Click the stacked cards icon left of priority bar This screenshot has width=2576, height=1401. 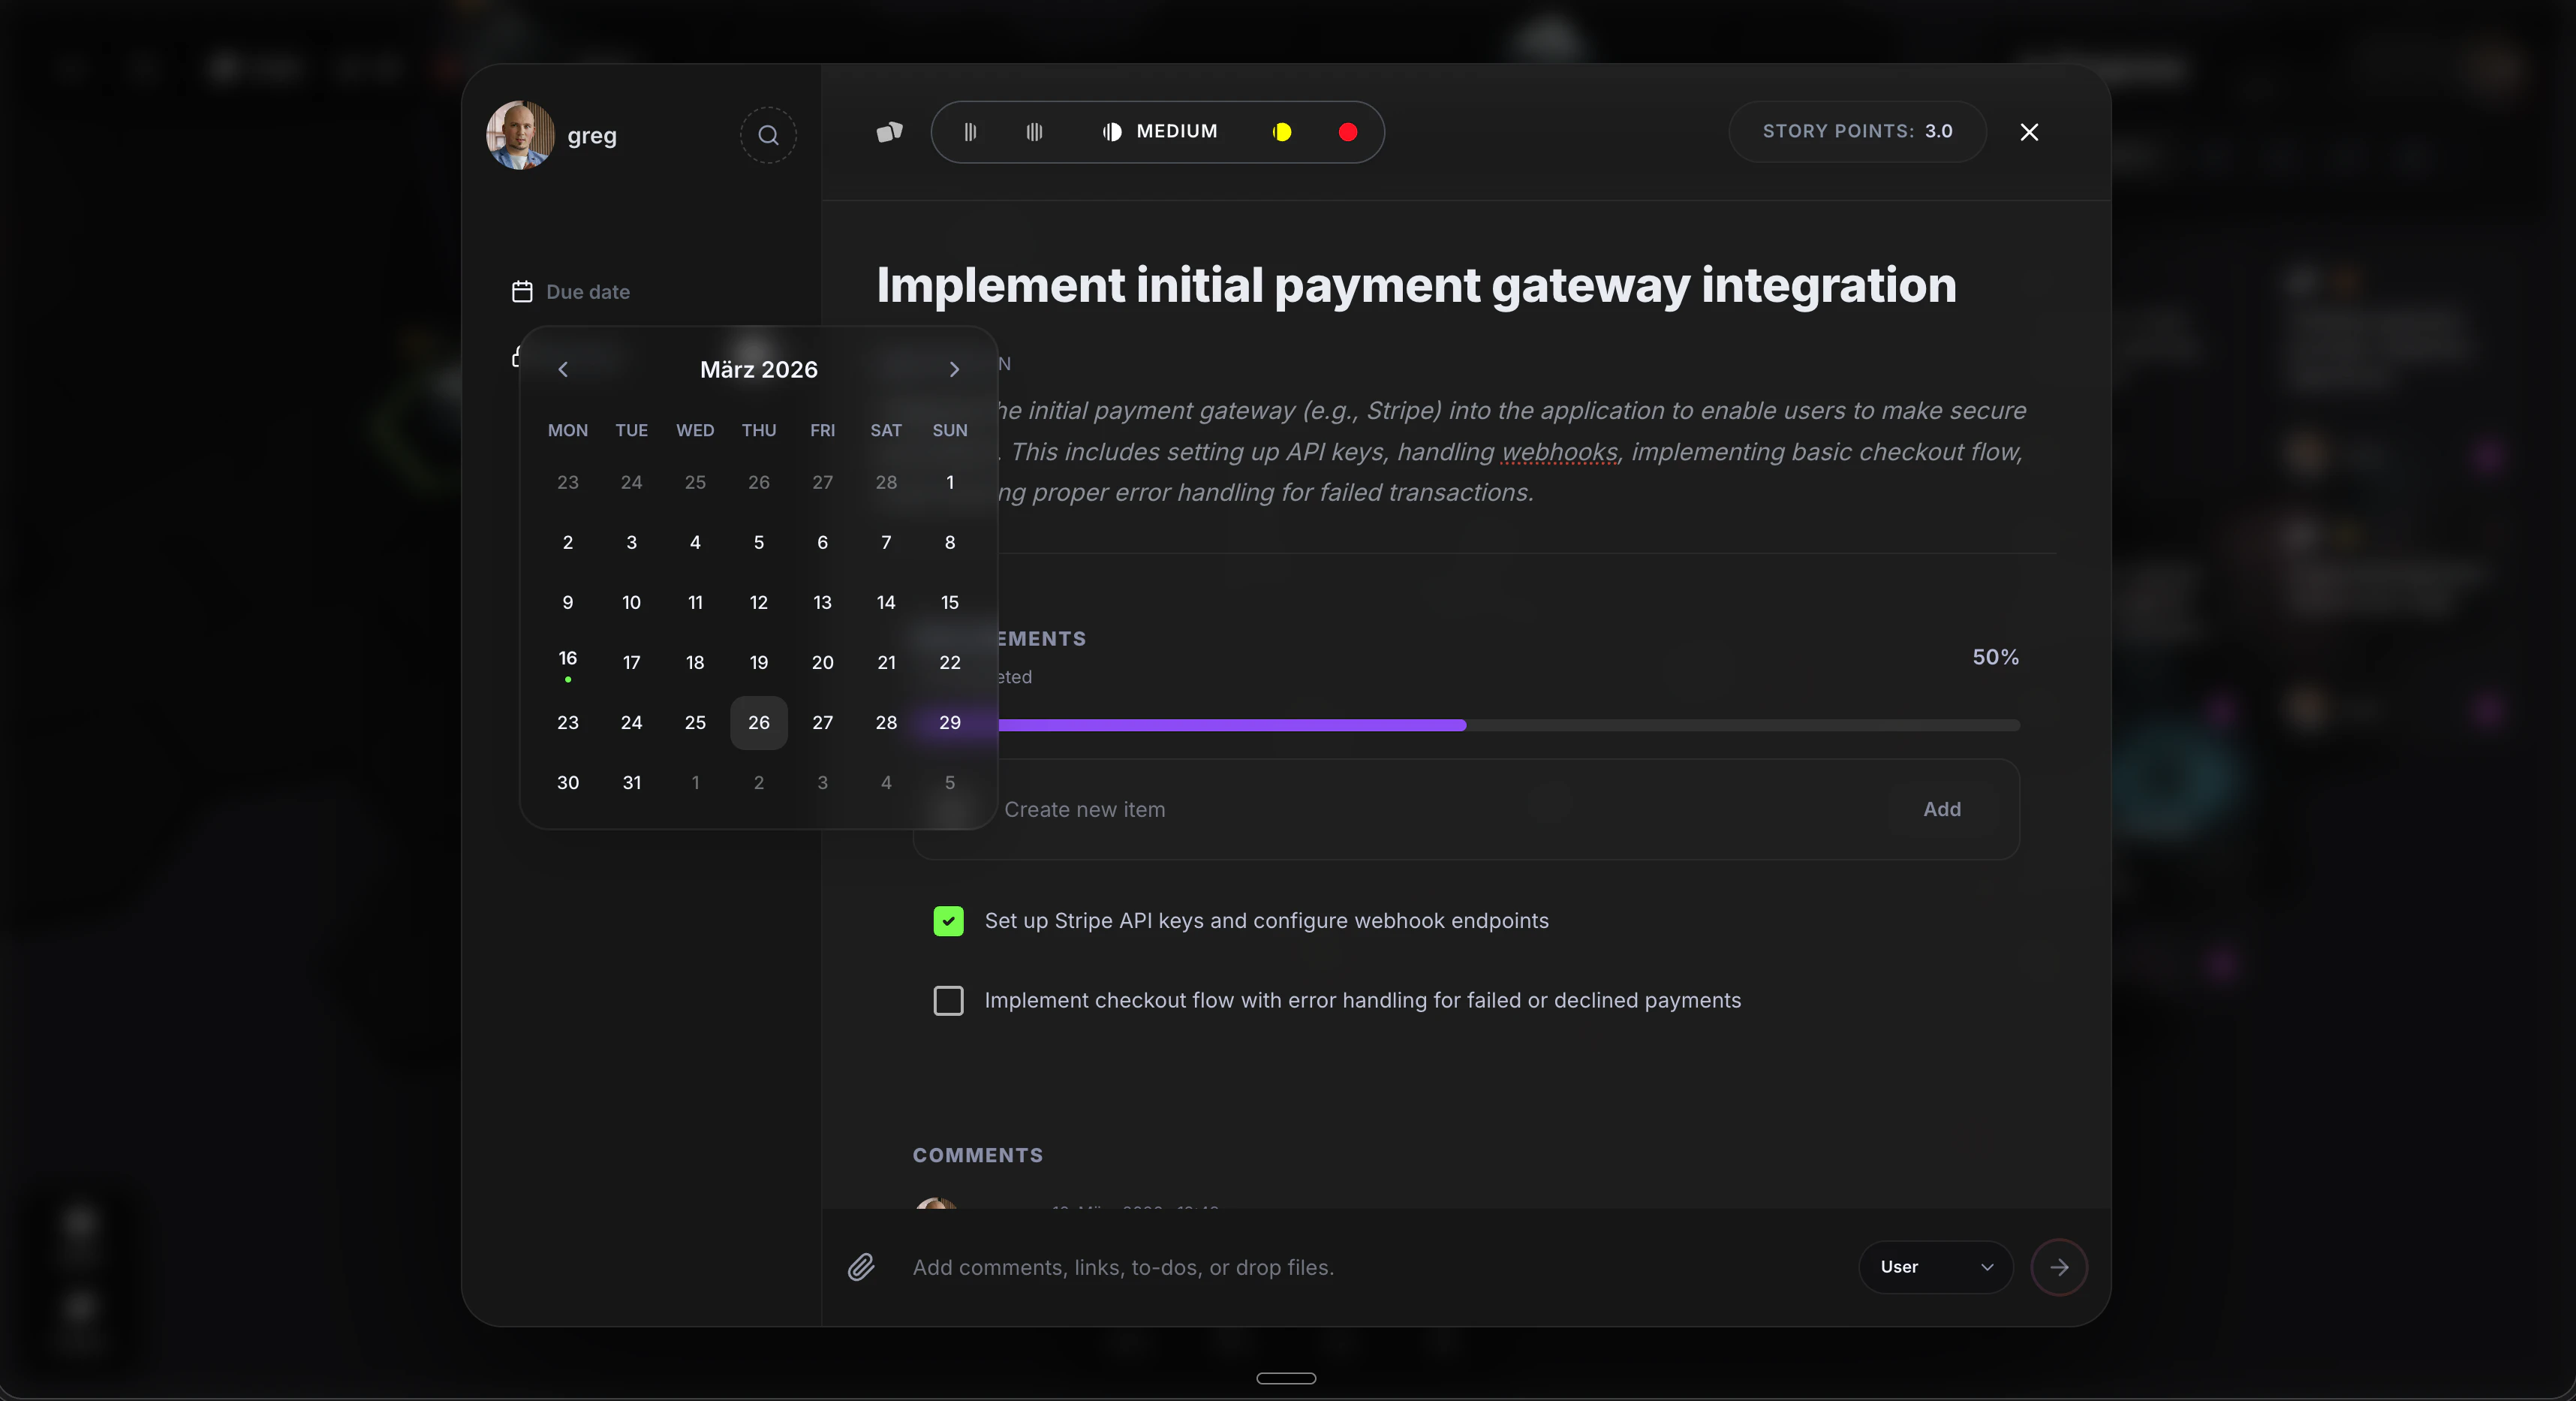pyautogui.click(x=889, y=132)
